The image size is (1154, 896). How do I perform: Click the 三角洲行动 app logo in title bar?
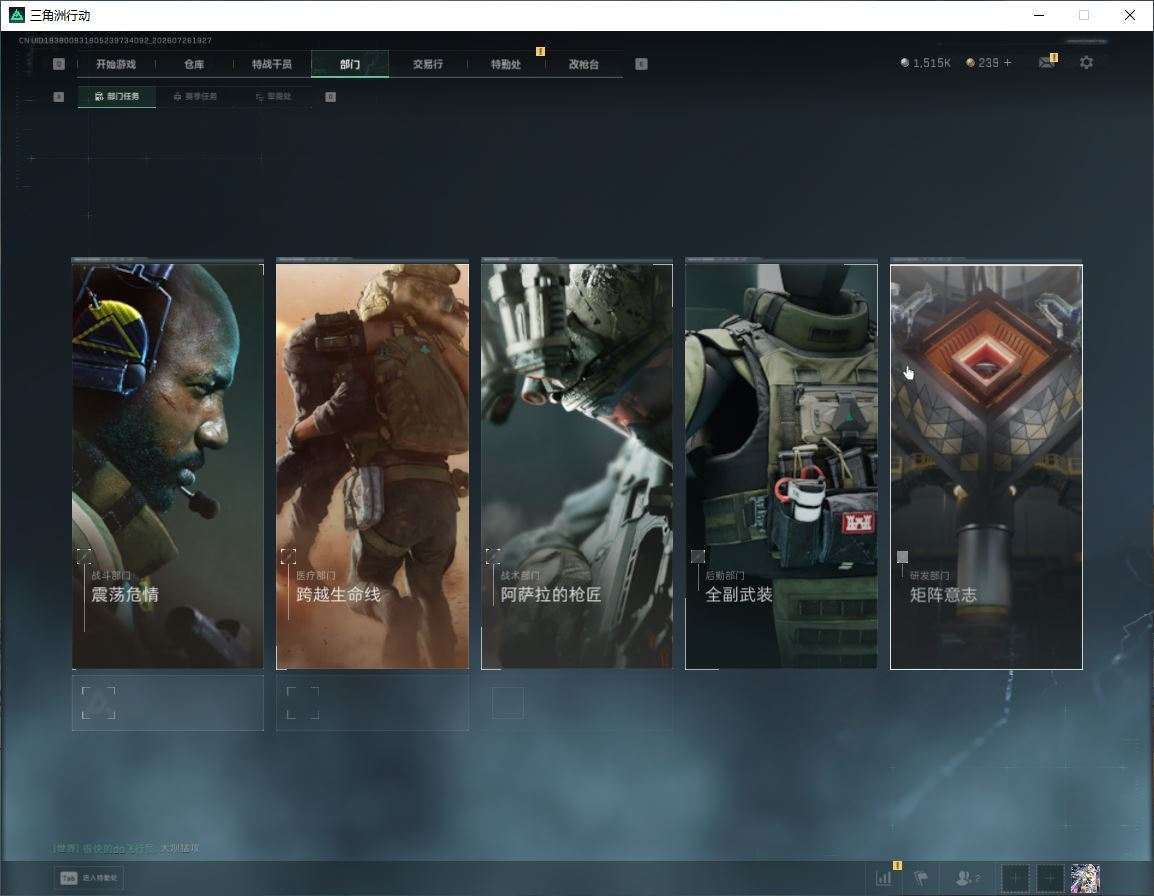[17, 15]
